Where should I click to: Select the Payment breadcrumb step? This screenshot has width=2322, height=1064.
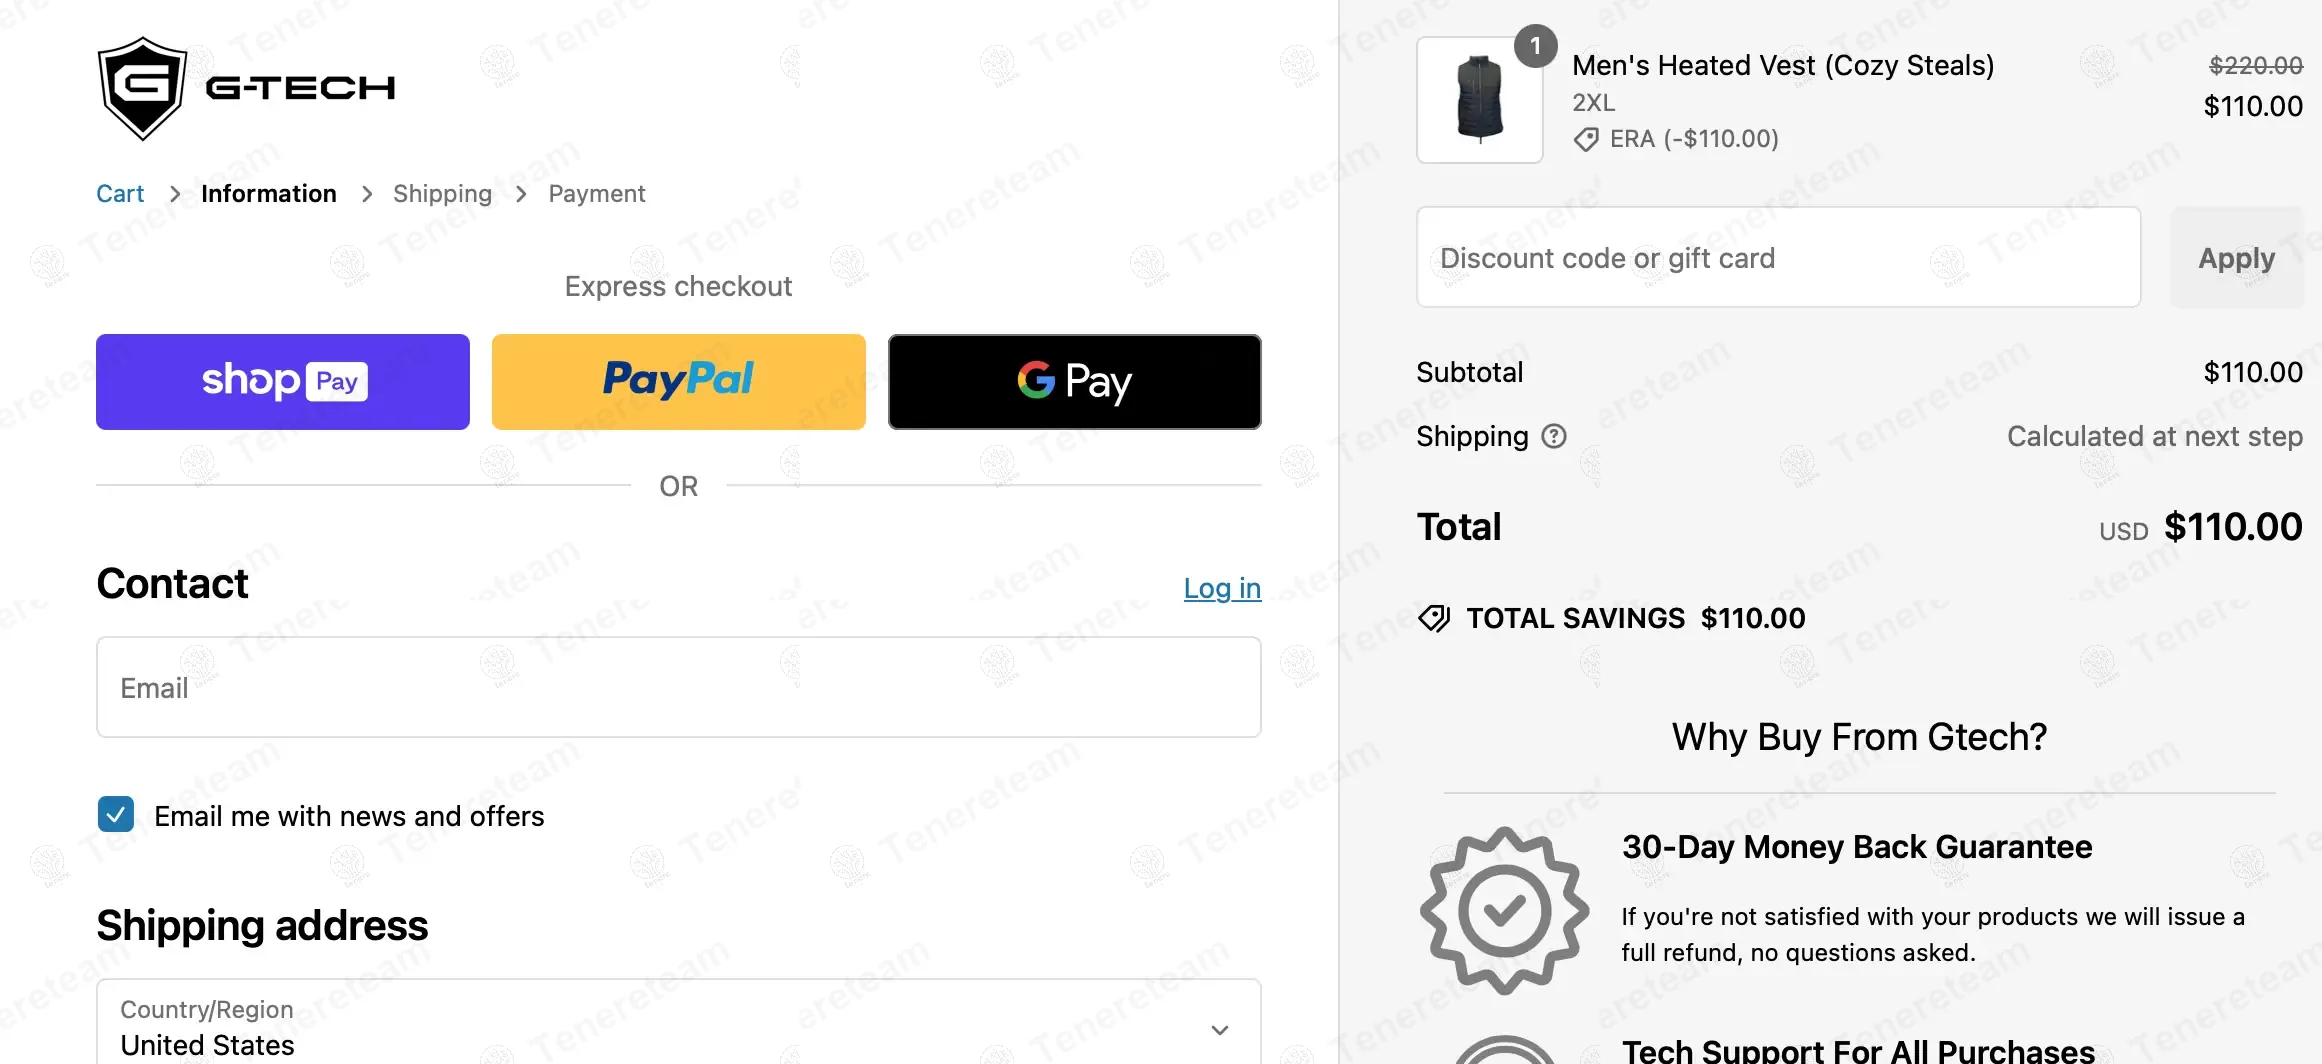tap(596, 194)
